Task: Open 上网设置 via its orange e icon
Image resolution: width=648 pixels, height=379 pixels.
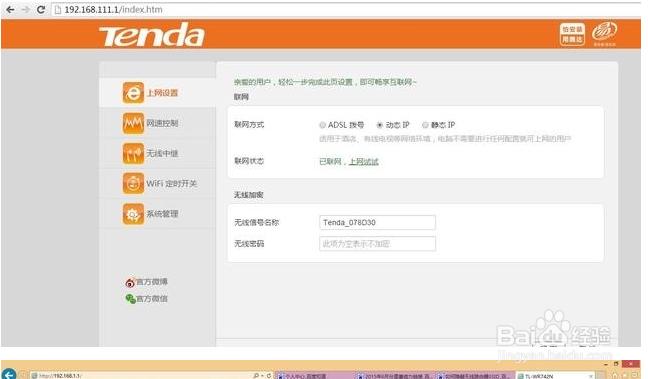Action: point(133,93)
